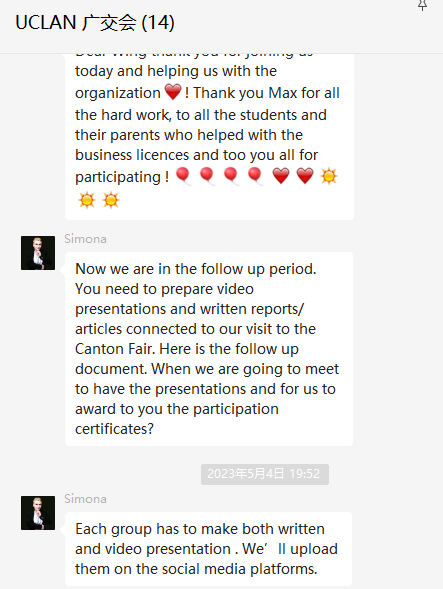Click the pin chat icon at top right

(422, 5)
